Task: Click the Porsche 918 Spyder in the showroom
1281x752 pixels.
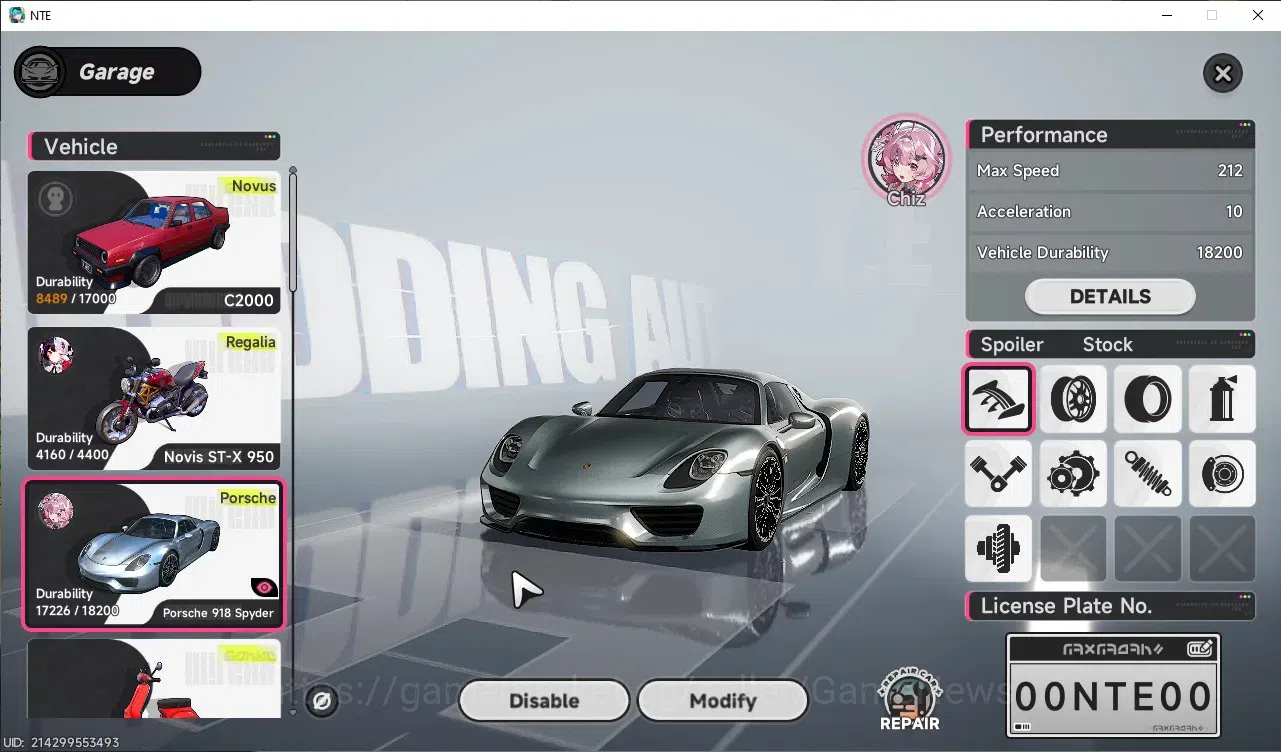Action: pos(675,458)
